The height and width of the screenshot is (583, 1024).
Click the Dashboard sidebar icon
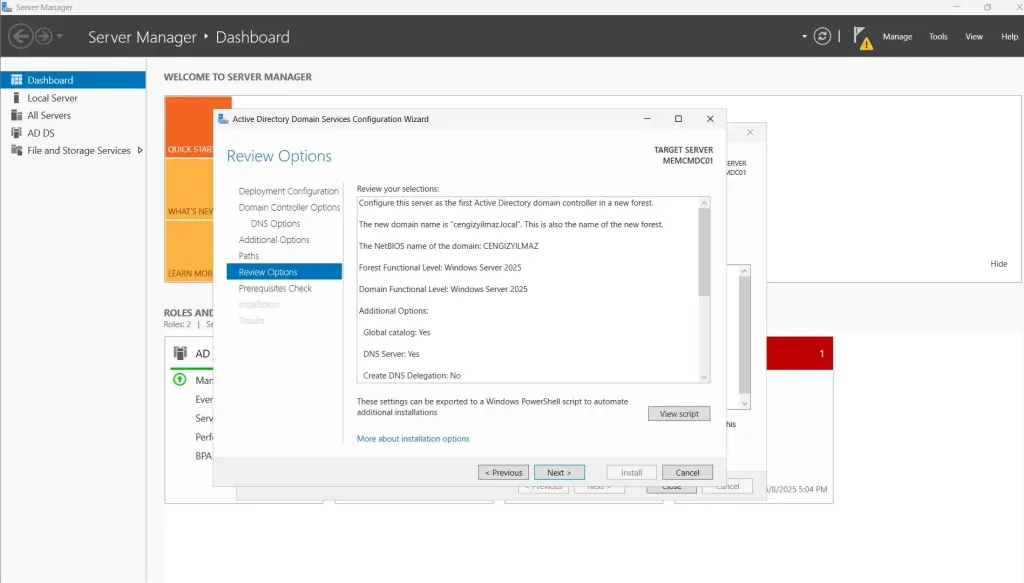[x=16, y=80]
